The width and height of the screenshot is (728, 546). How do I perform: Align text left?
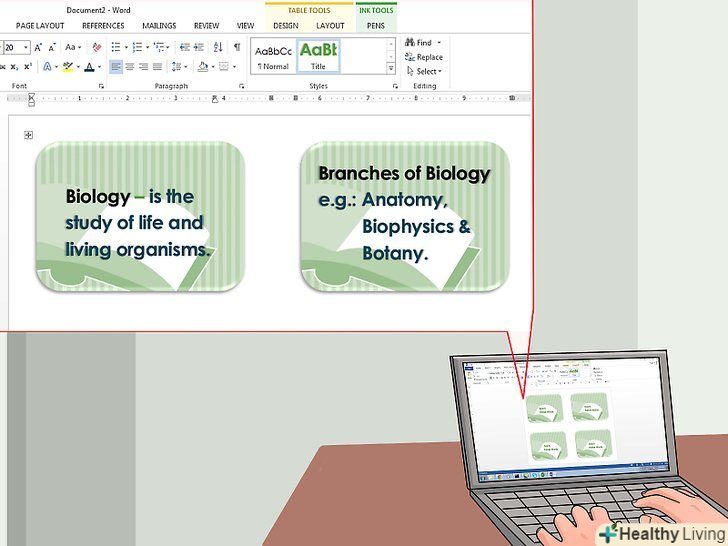point(116,67)
